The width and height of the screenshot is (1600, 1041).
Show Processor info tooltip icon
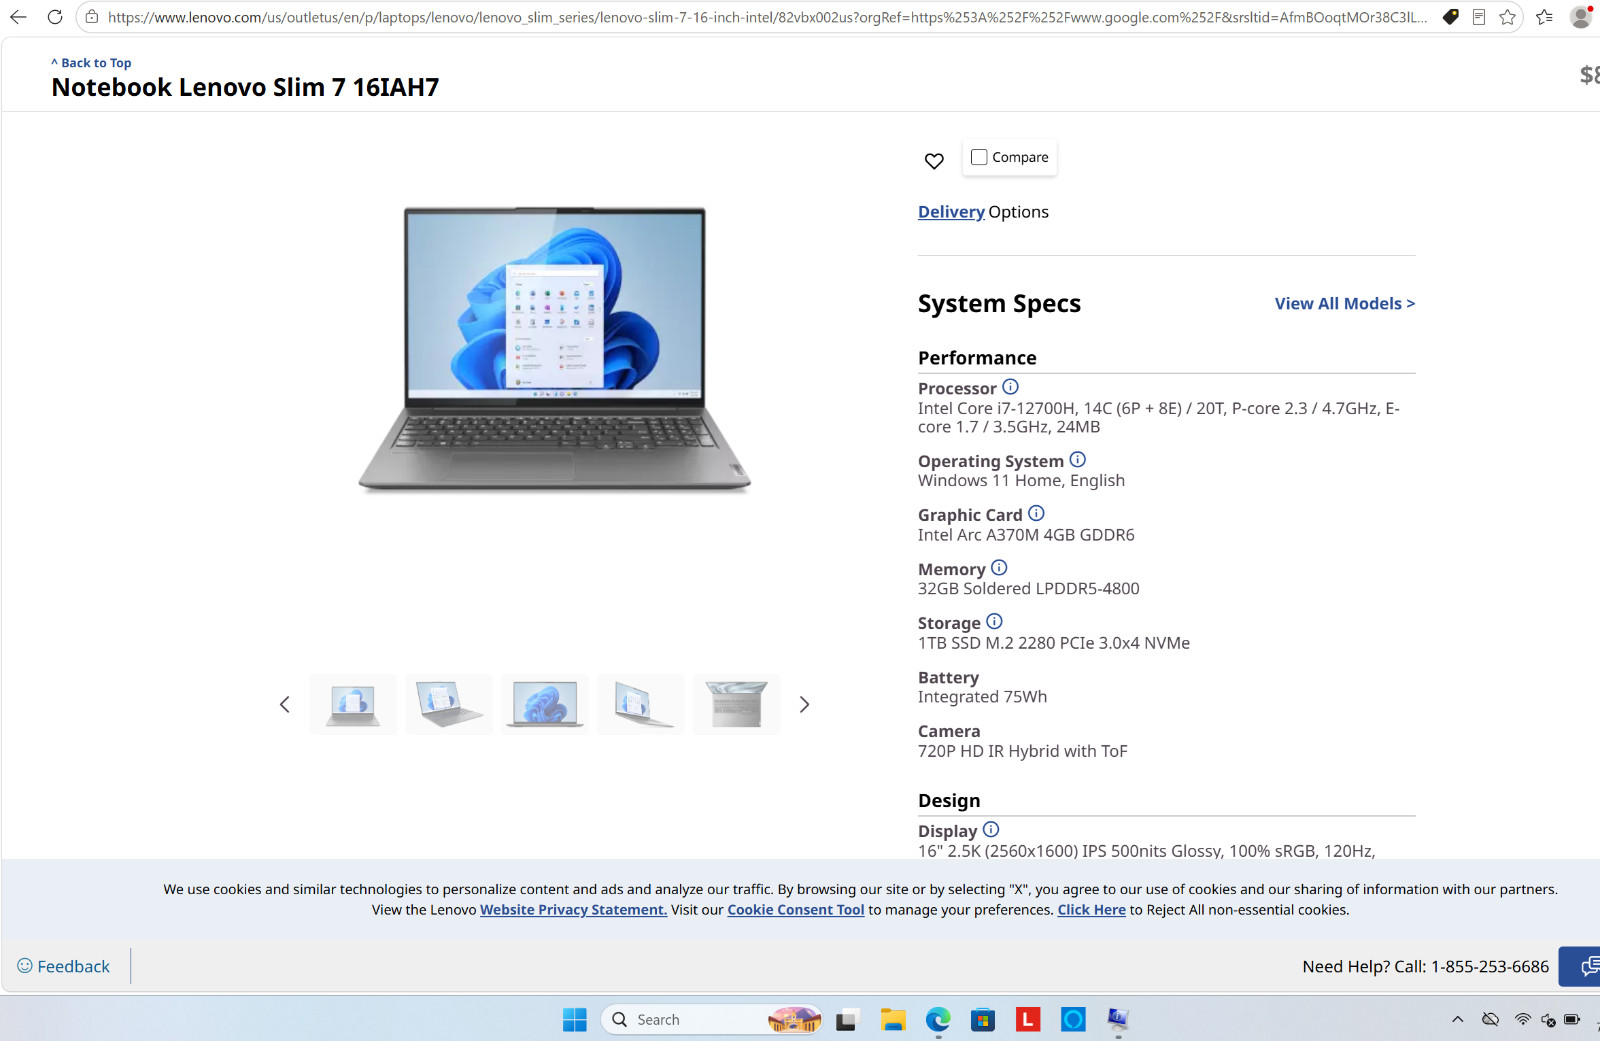click(x=1010, y=387)
